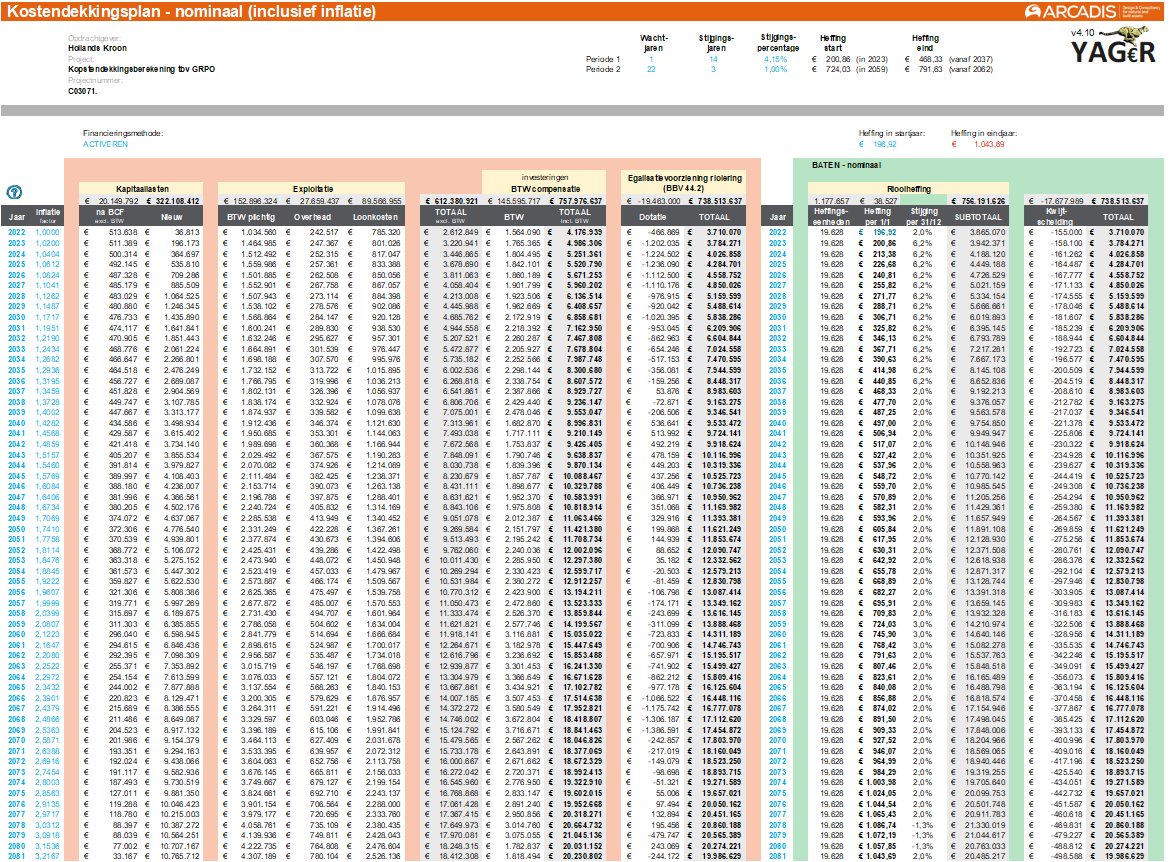
Task: Click the Inflatie factor column header
Action: point(48,214)
